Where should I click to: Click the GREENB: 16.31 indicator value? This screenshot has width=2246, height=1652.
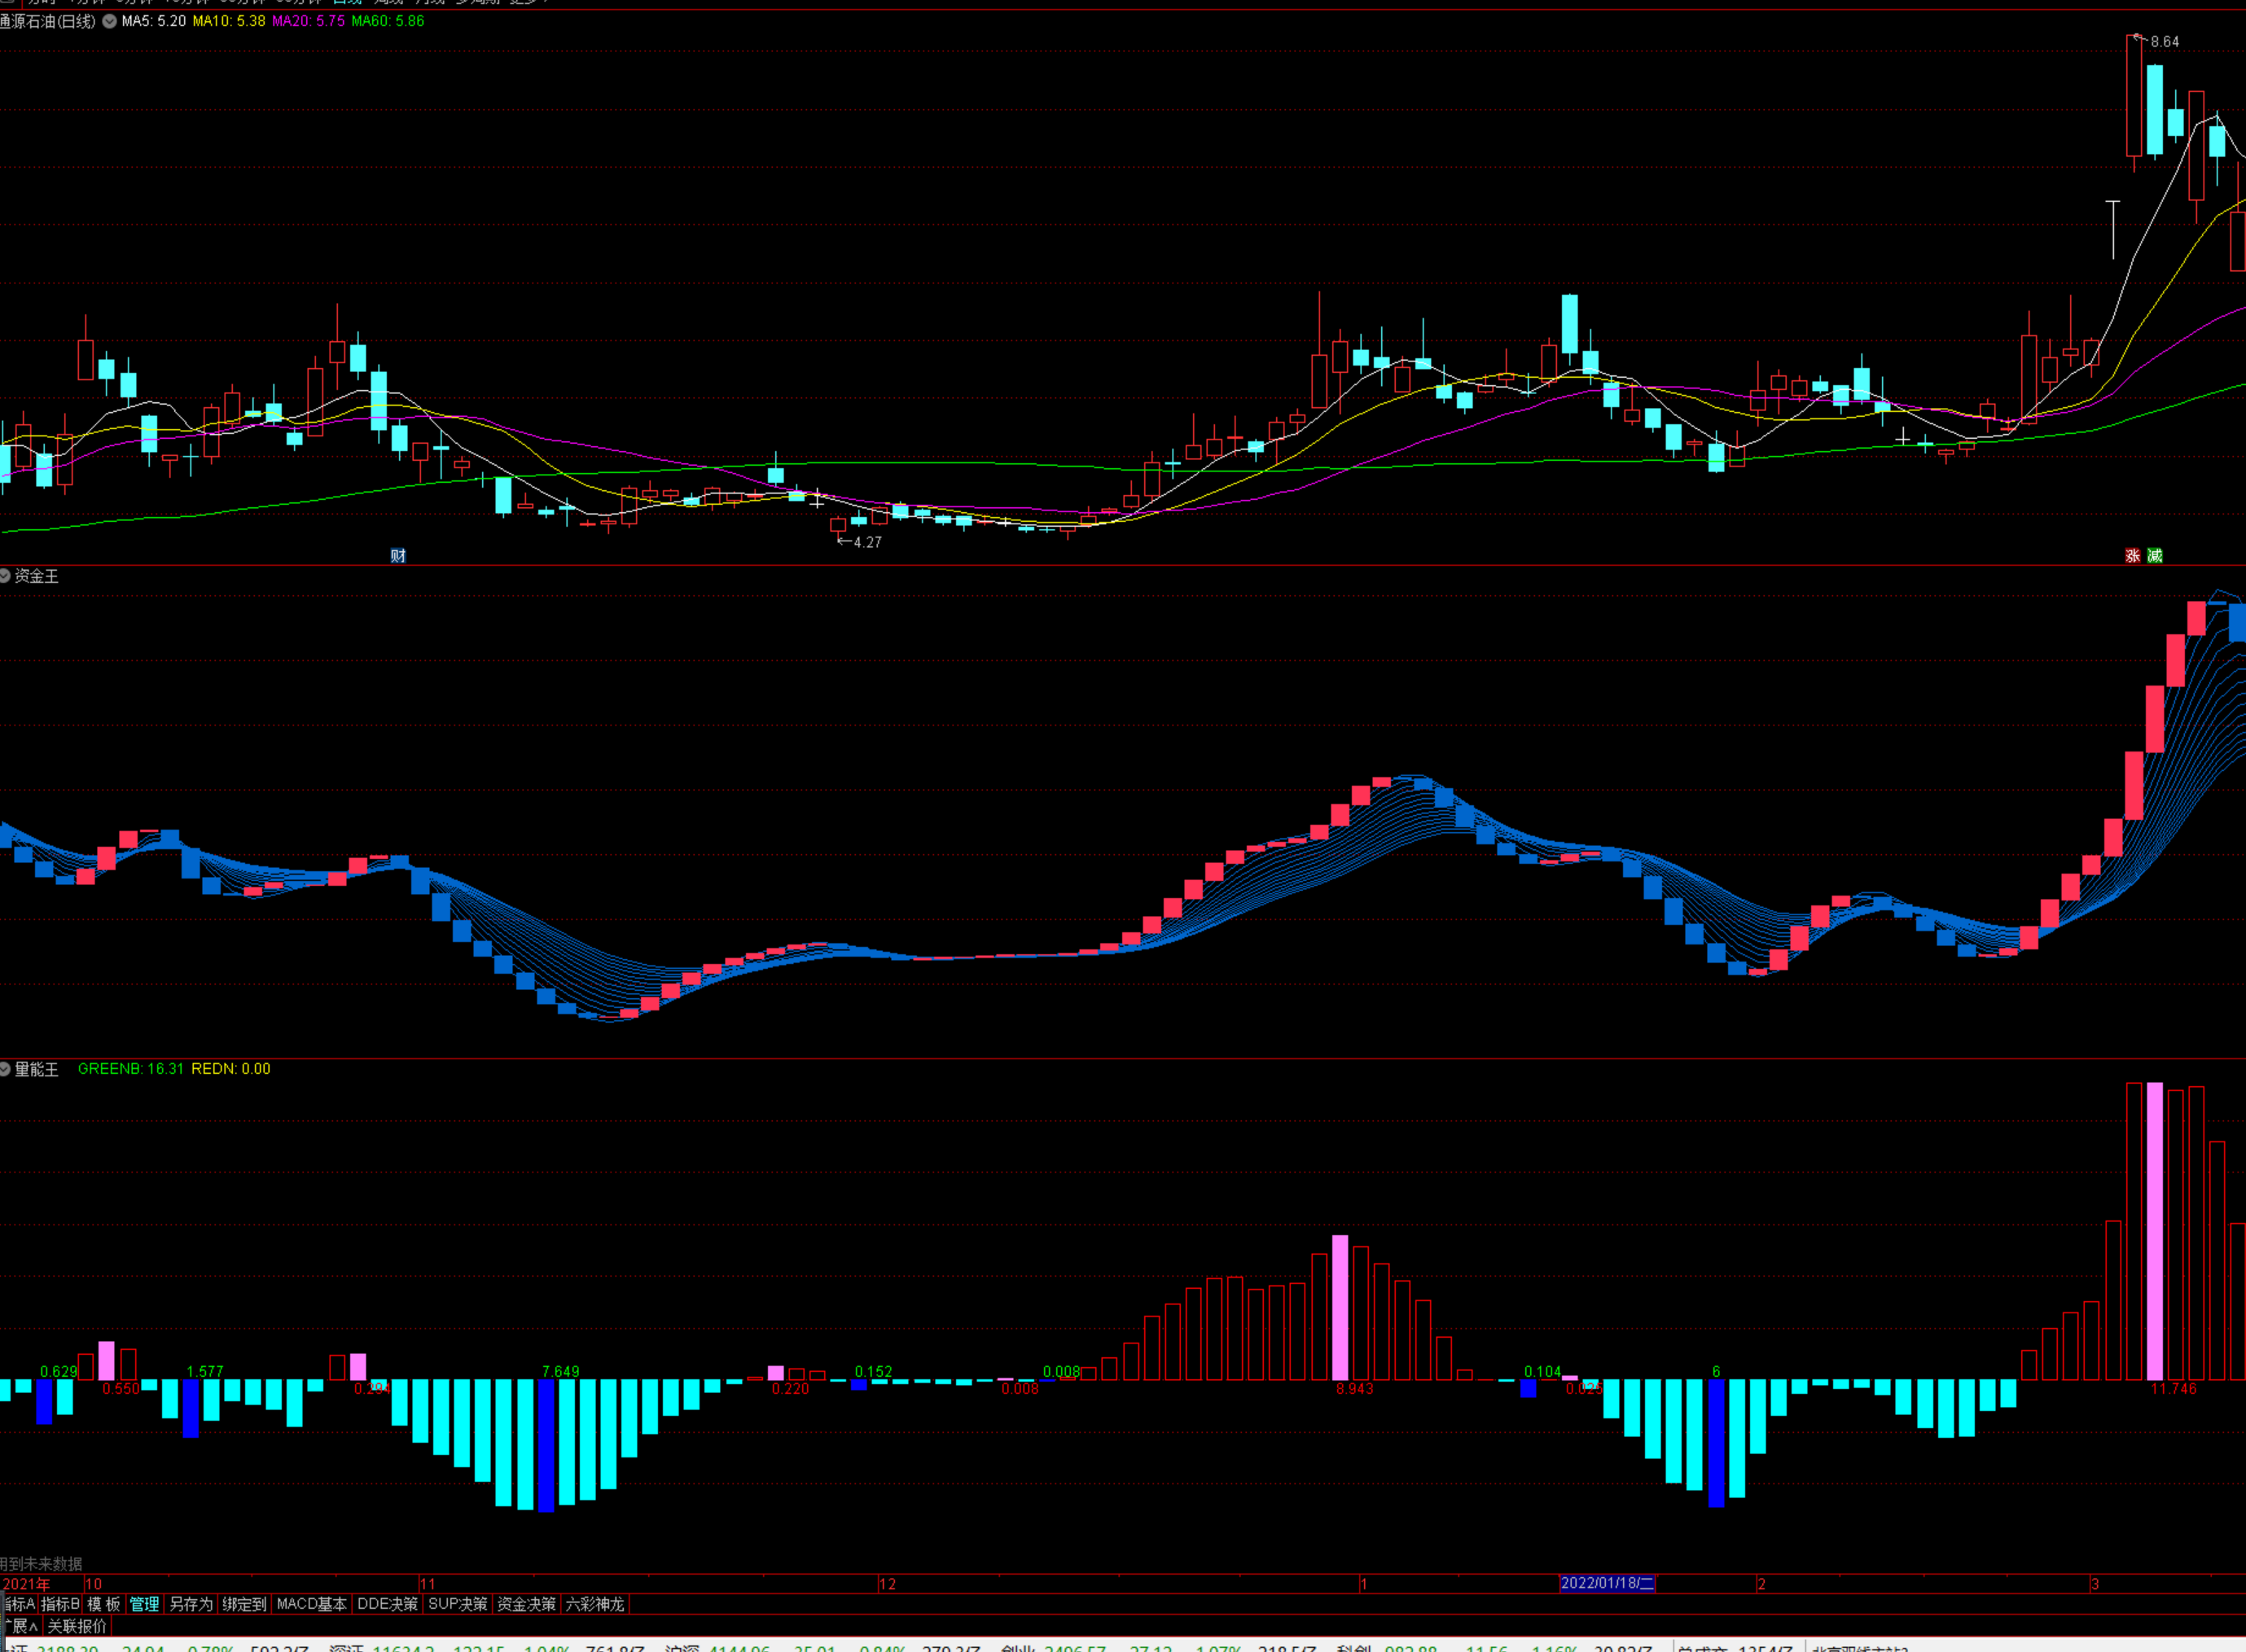(131, 1069)
